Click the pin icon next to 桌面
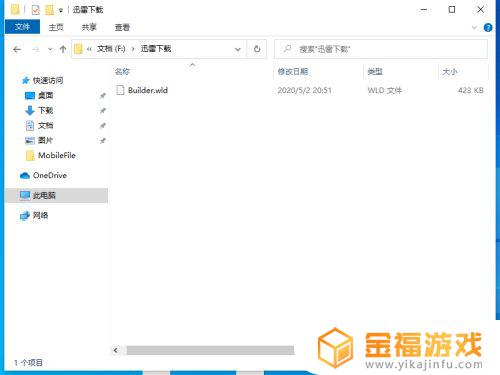The image size is (500, 375). 103,96
